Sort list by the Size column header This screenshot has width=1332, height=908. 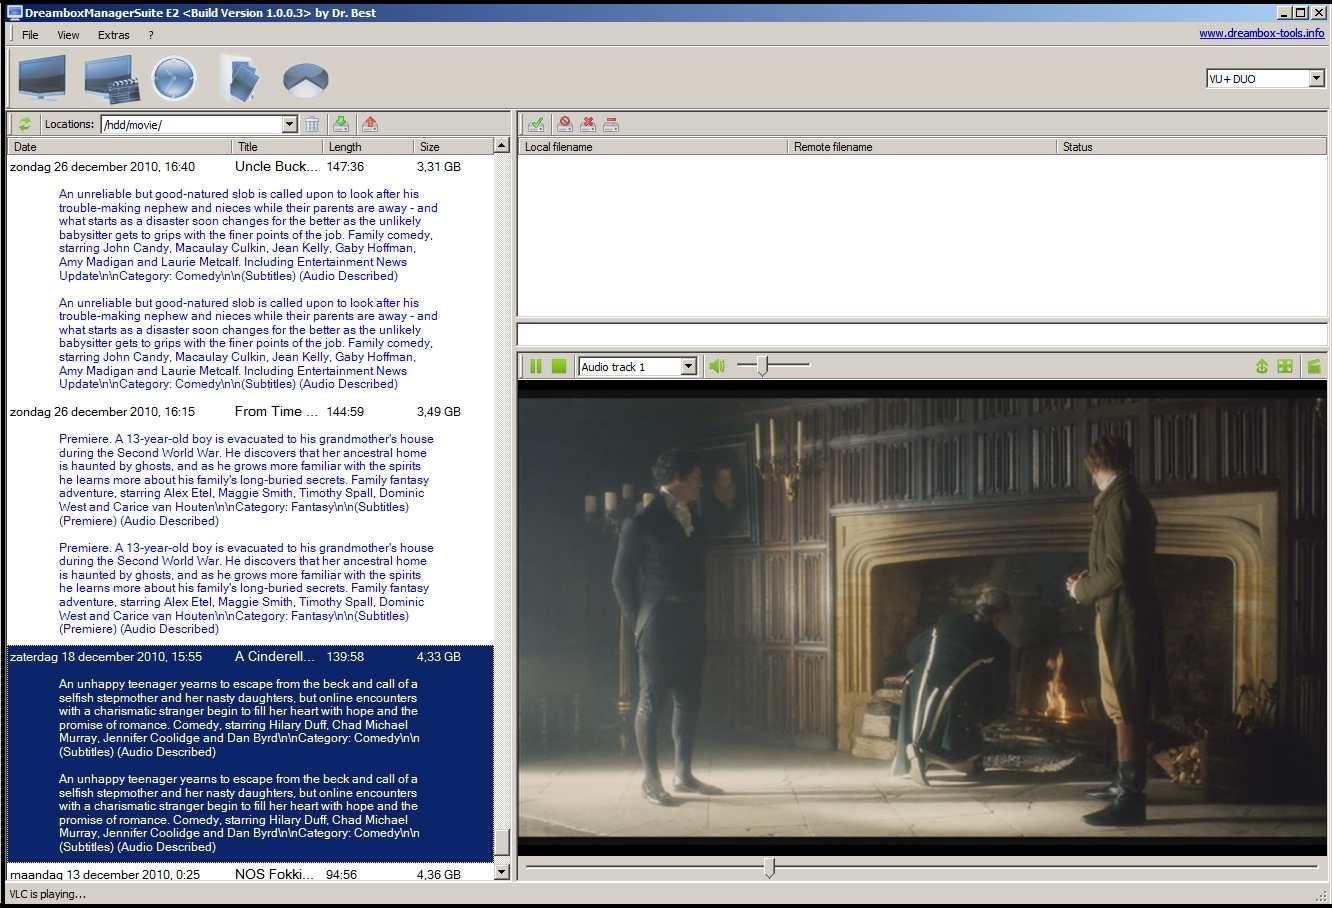[453, 146]
